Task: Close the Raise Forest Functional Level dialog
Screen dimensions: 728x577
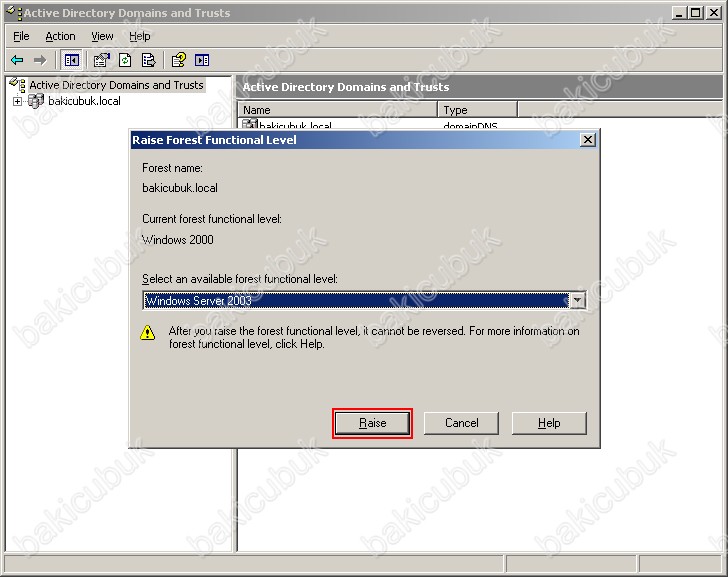Action: click(x=588, y=139)
